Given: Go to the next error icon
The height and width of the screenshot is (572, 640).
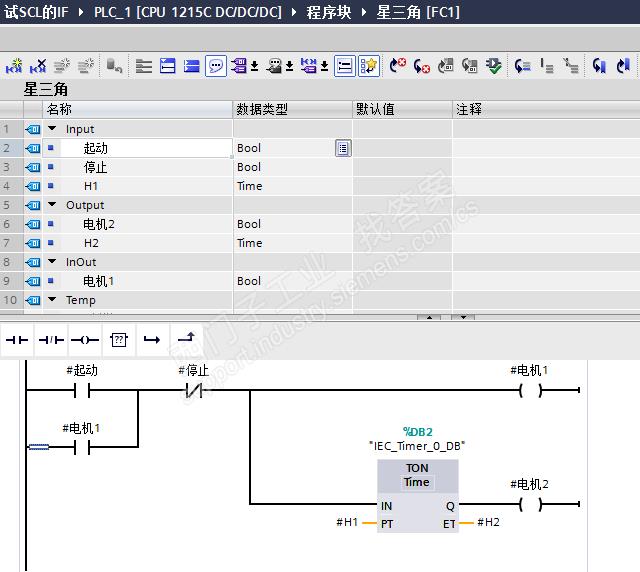Looking at the screenshot, I should (422, 65).
